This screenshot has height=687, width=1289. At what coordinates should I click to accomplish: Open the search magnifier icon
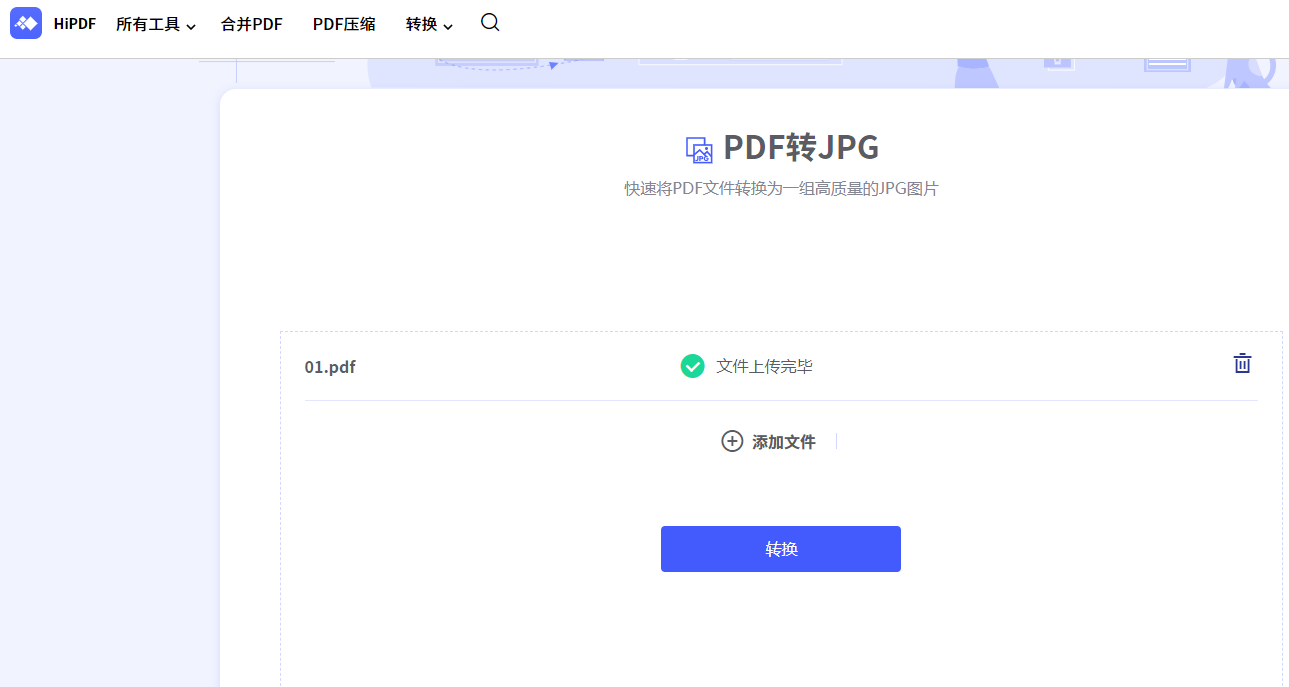(489, 21)
